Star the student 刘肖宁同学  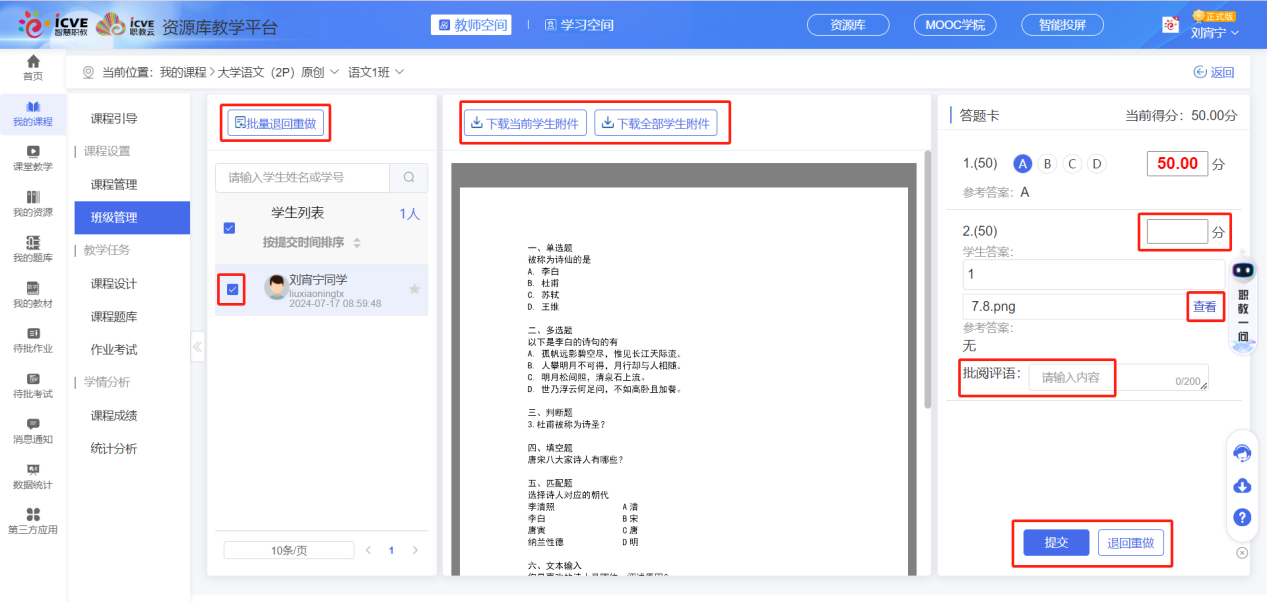click(x=414, y=289)
